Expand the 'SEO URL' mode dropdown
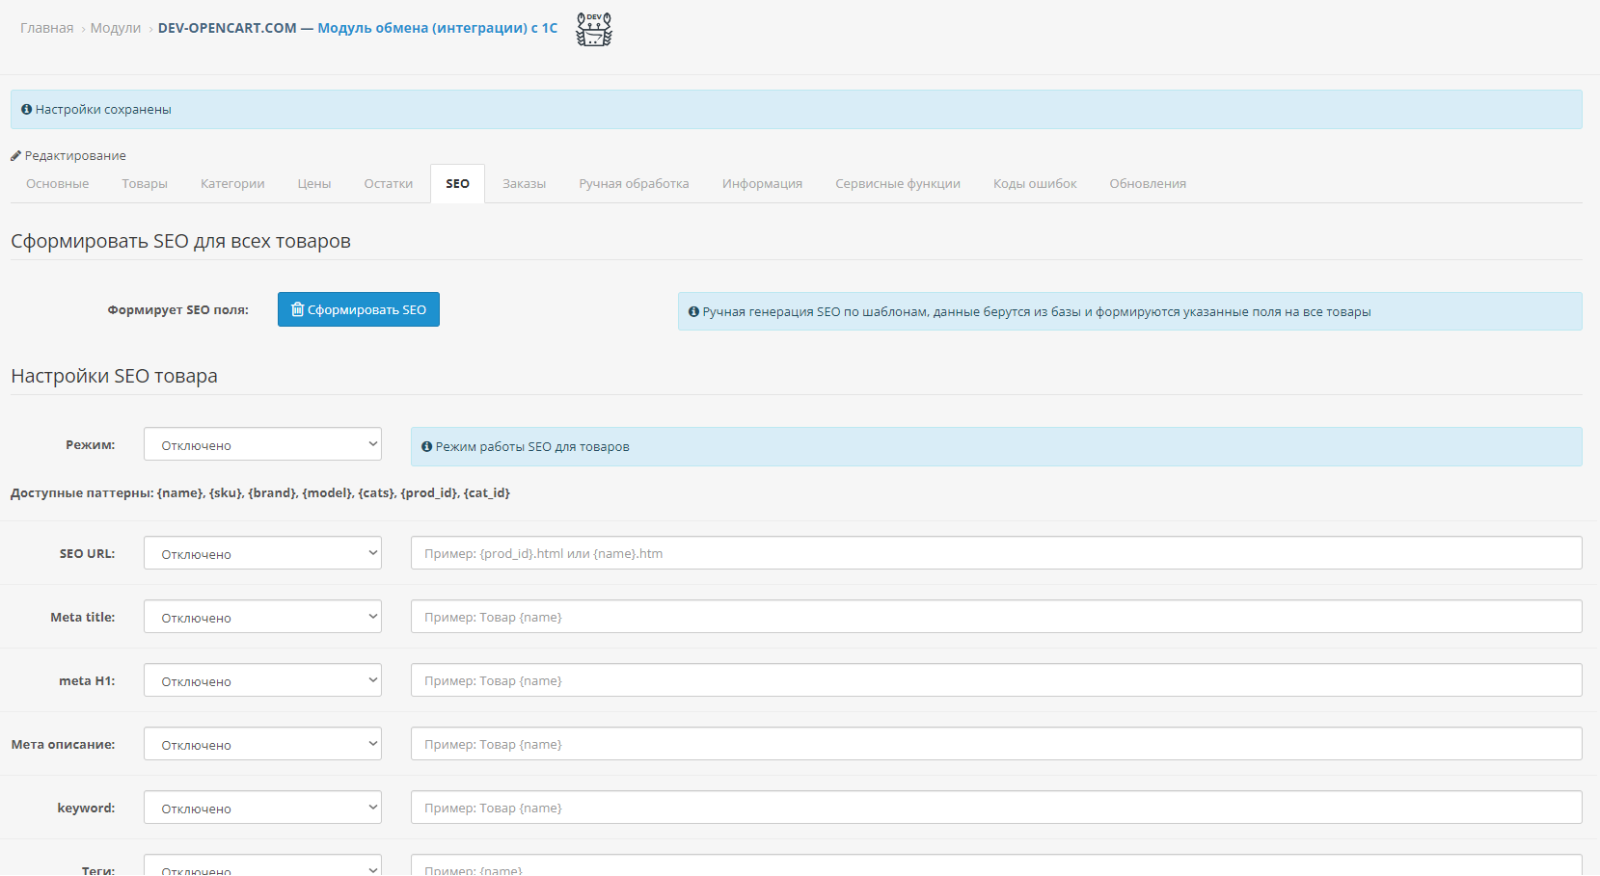 tap(263, 553)
